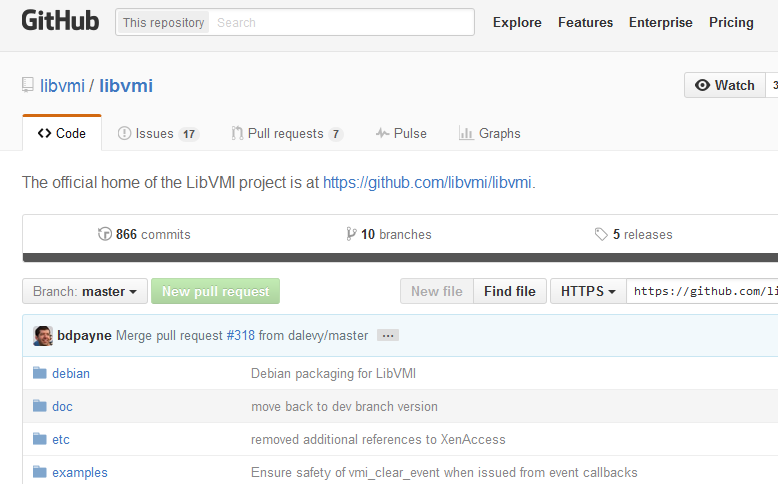View the 10 branches
Viewport: 778px width, 484px height.
pos(389,234)
